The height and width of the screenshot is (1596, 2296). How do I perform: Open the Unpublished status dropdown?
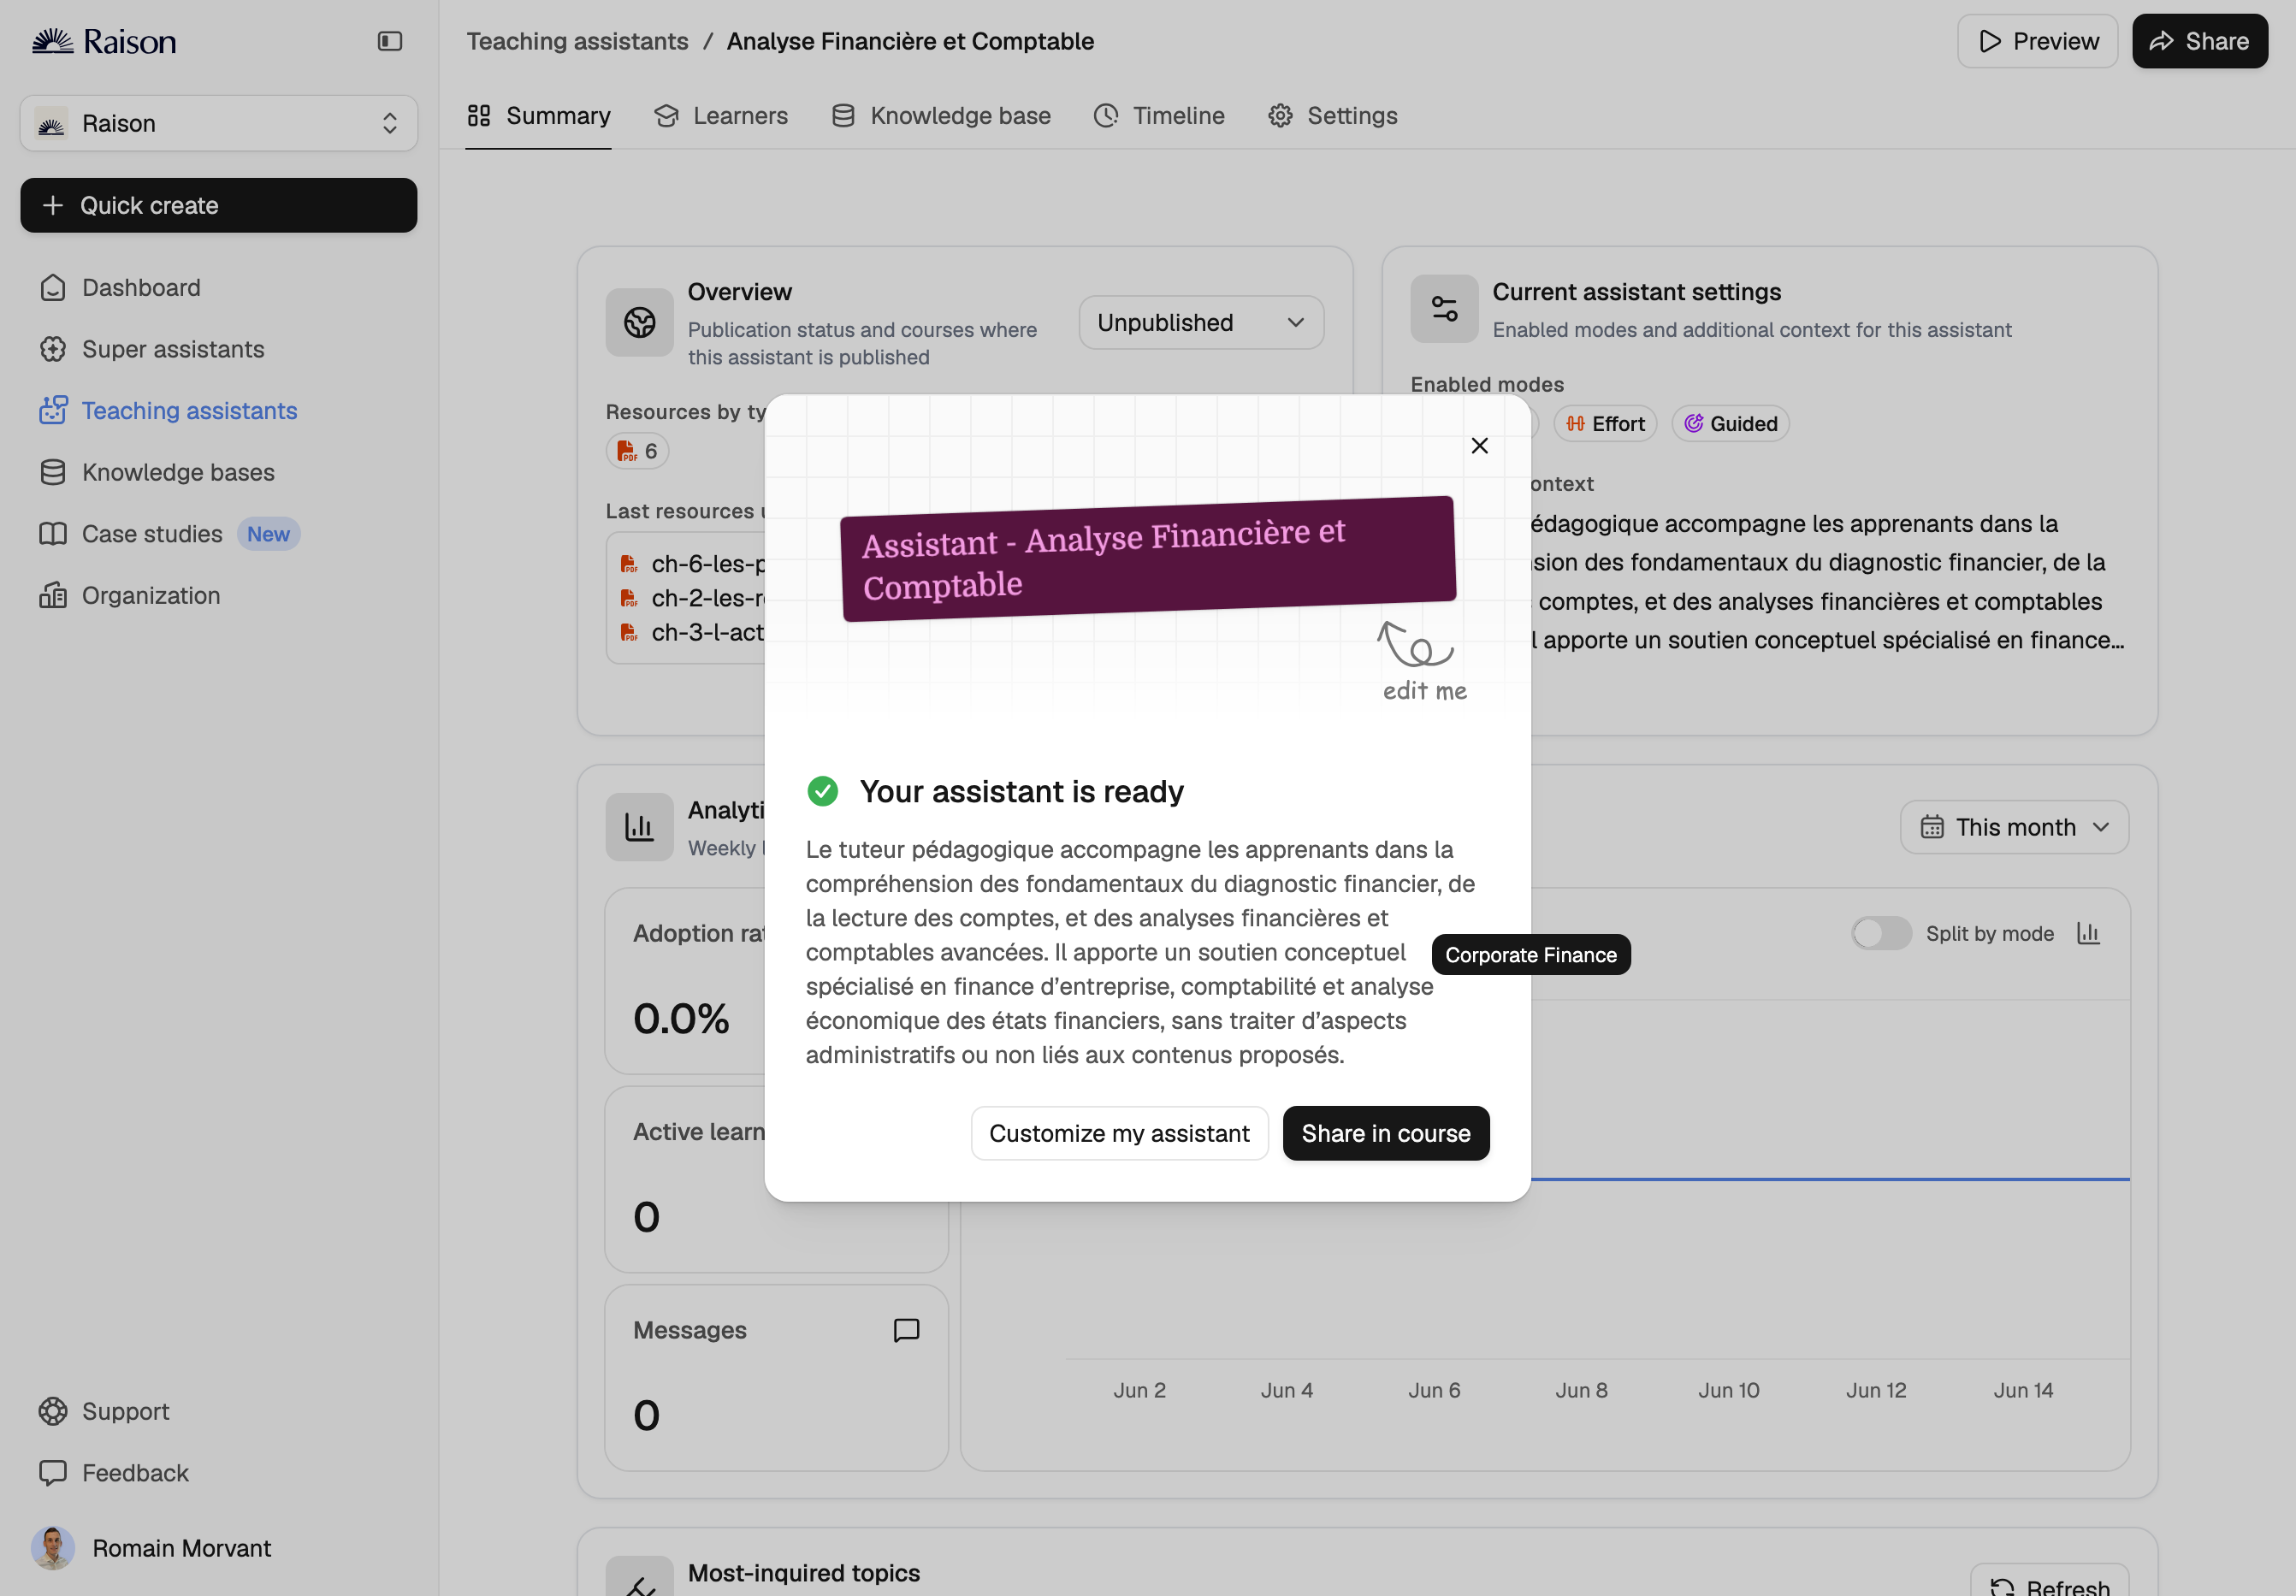(1201, 323)
